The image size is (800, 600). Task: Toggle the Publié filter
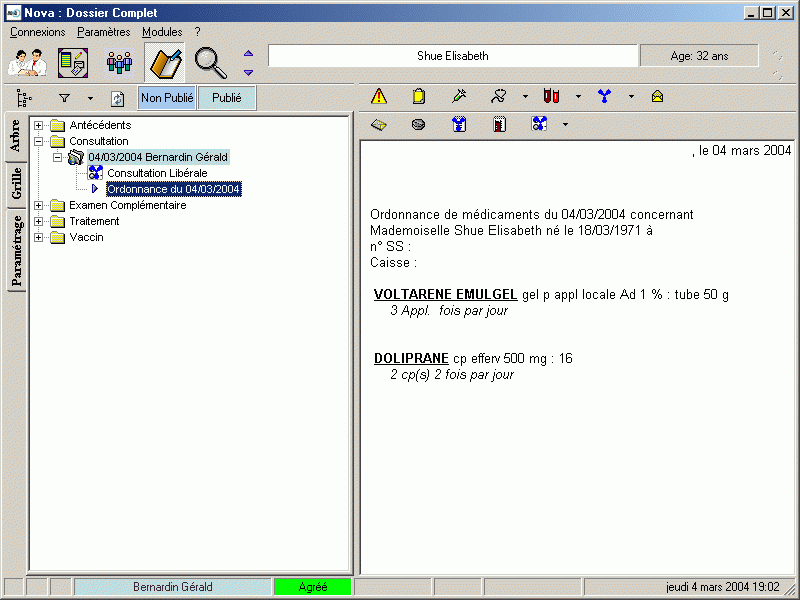click(x=227, y=98)
